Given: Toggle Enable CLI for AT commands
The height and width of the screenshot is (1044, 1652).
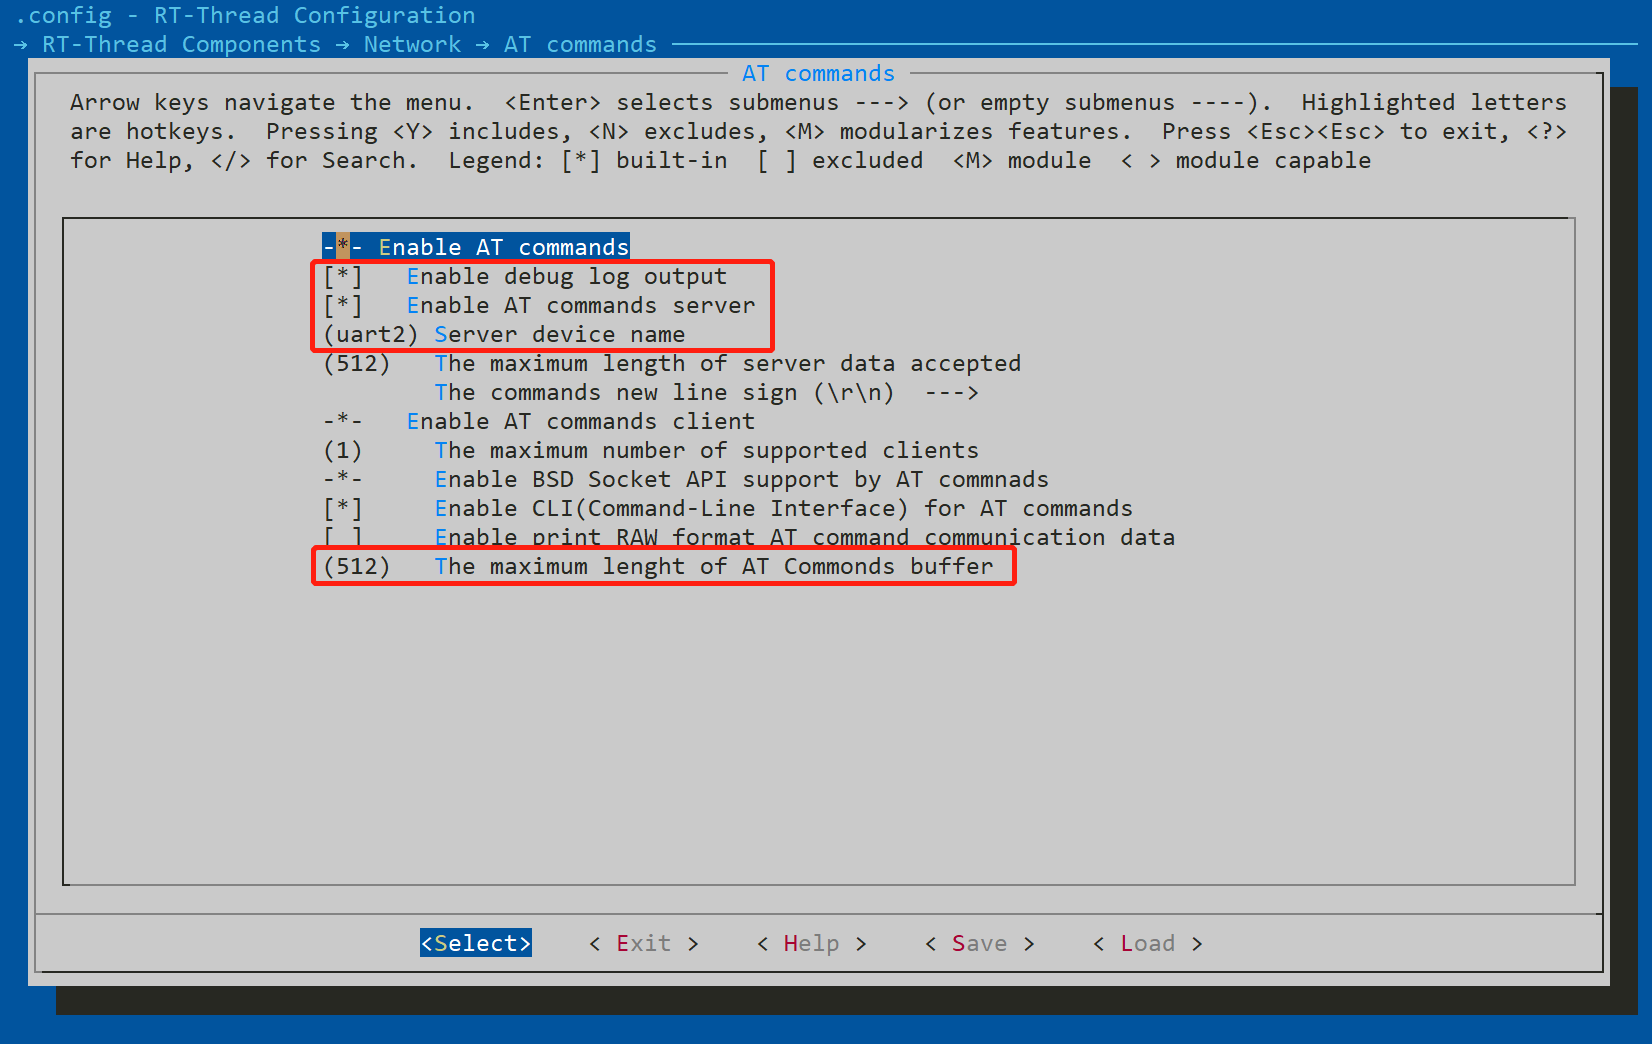Looking at the screenshot, I should pos(728,508).
